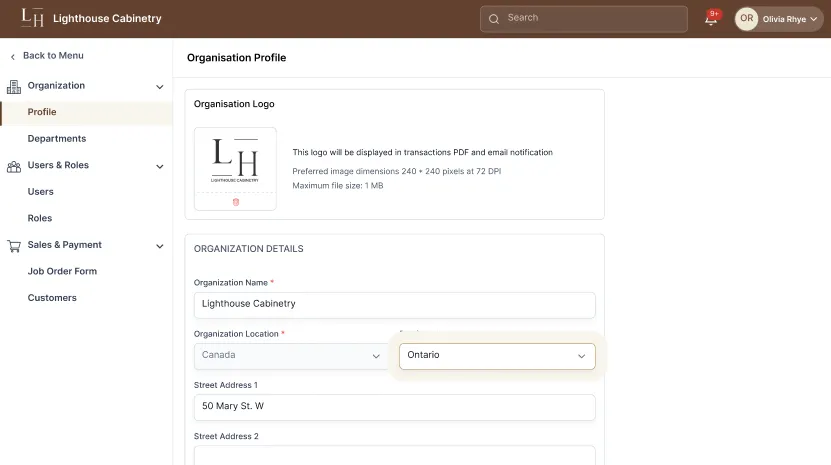Delete the organisation logo with trash icon
Image resolution: width=831 pixels, height=465 pixels.
click(x=236, y=202)
